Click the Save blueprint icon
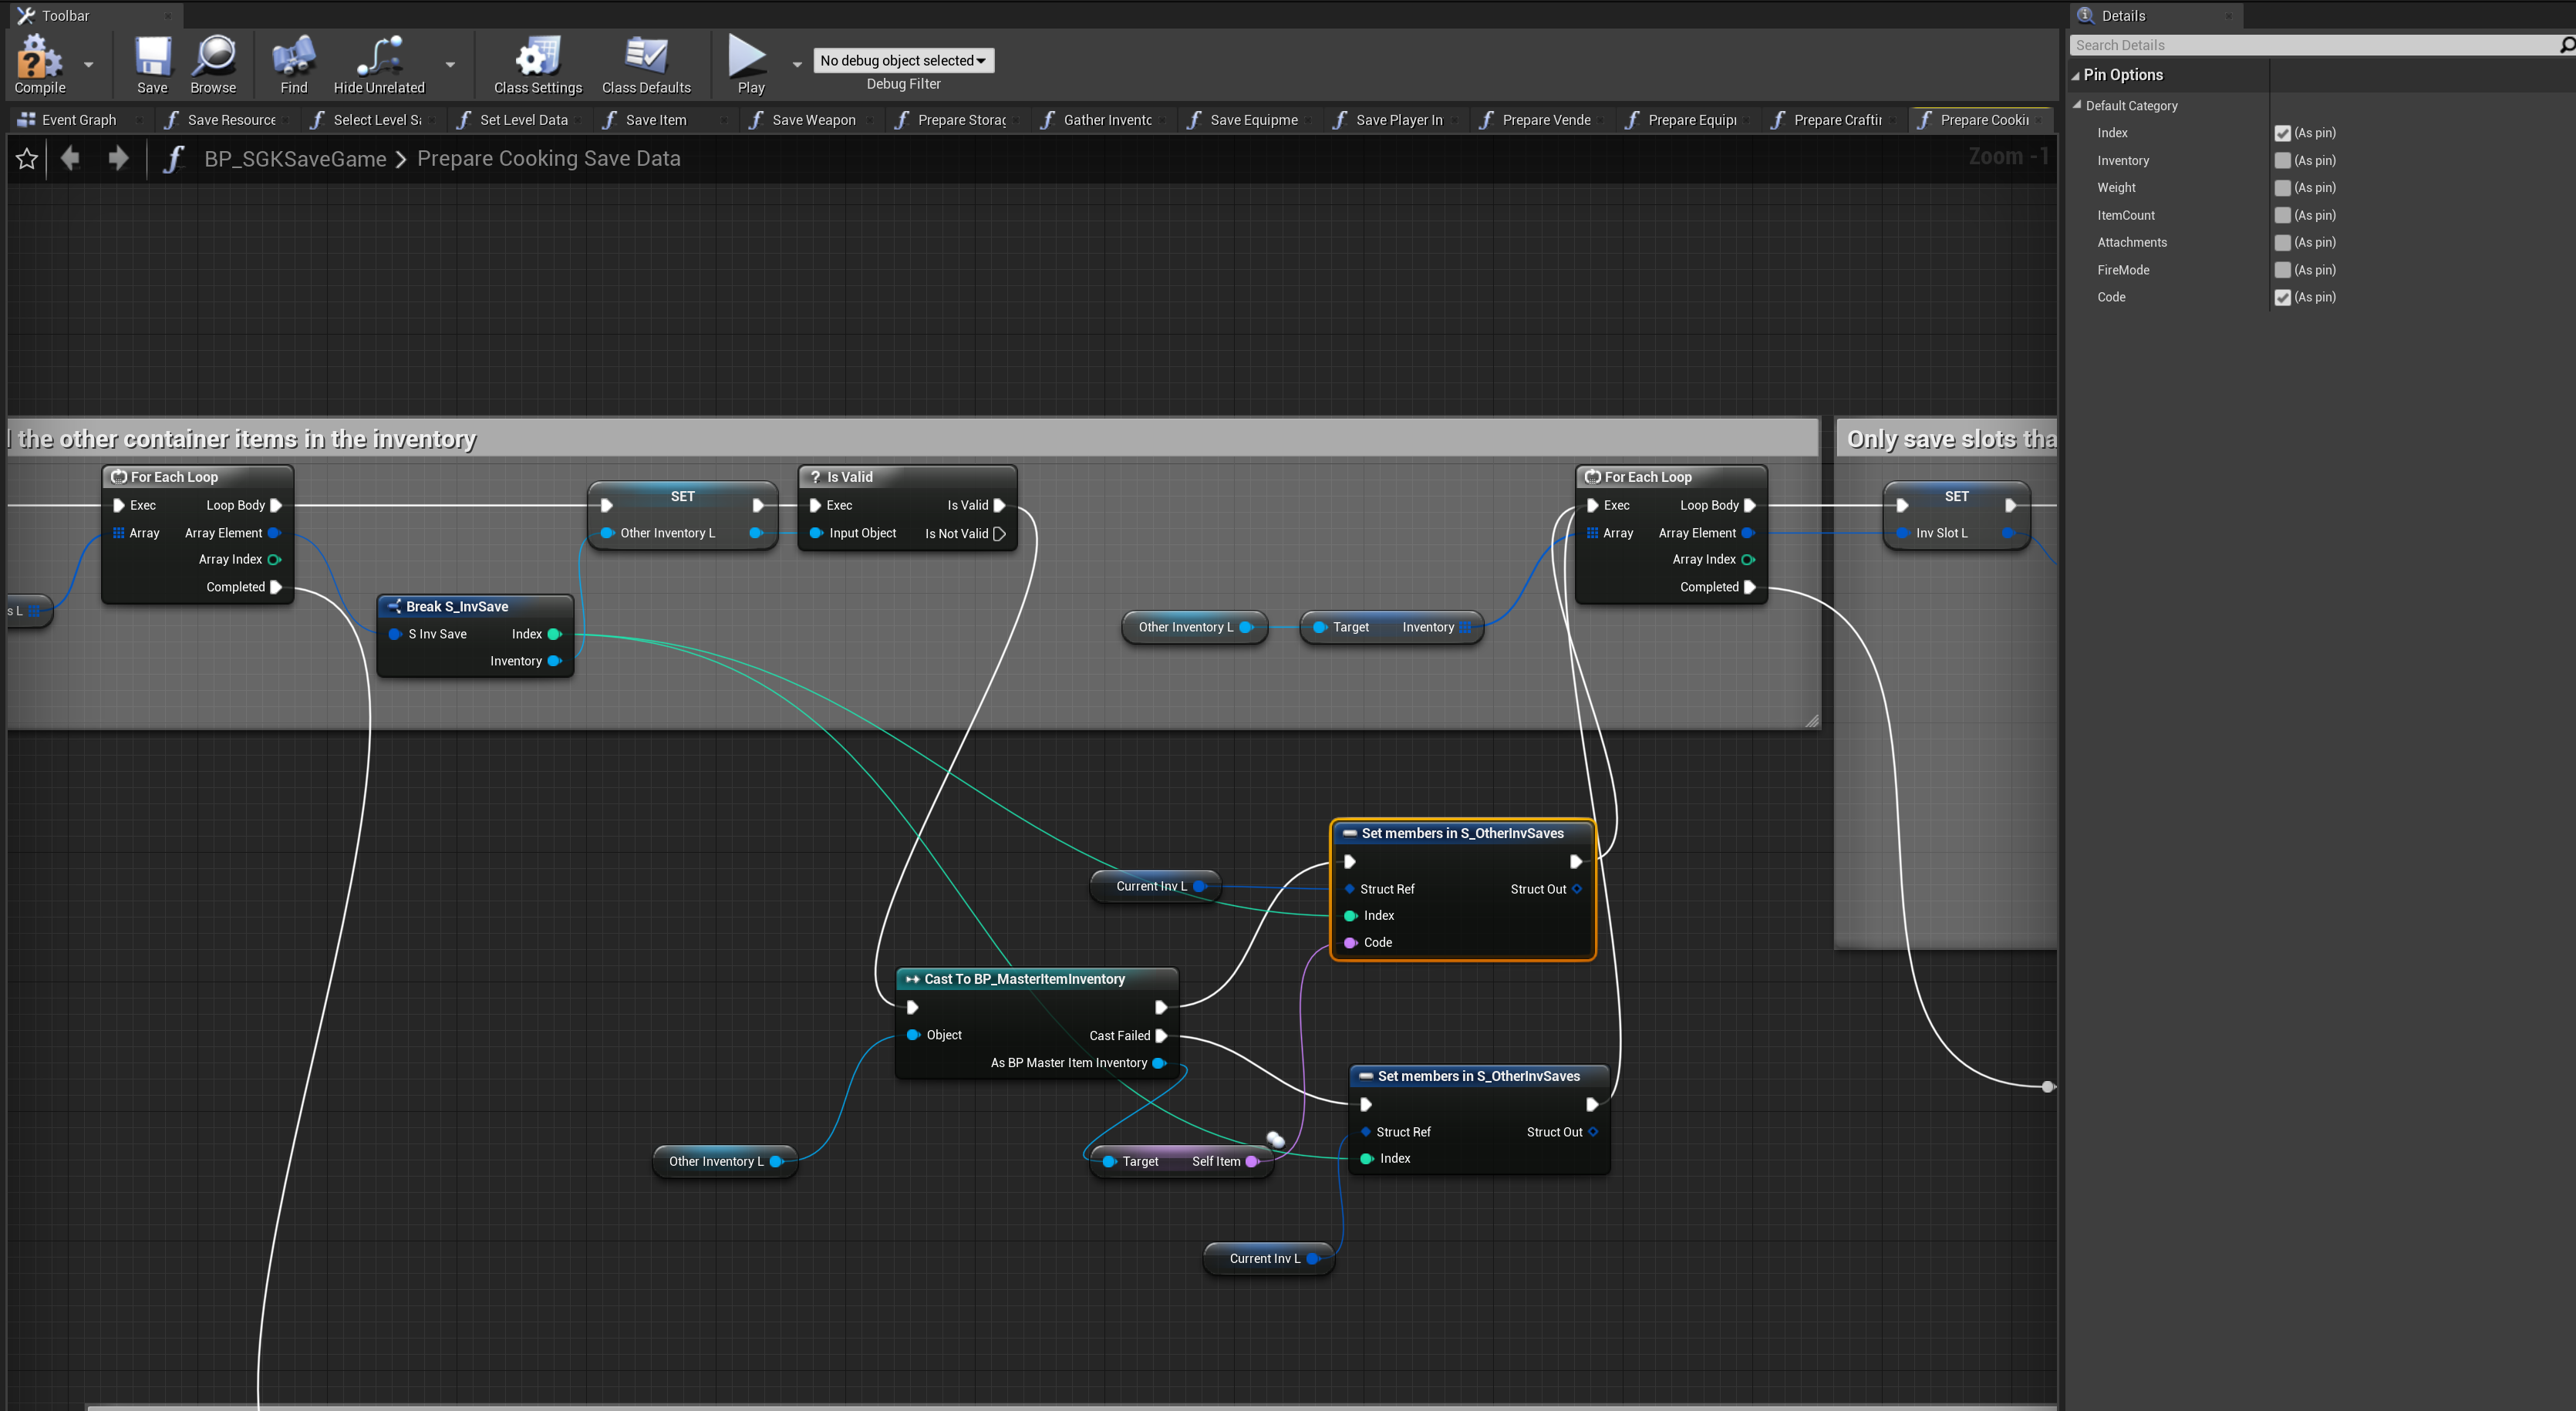2576x1411 pixels. coord(152,58)
